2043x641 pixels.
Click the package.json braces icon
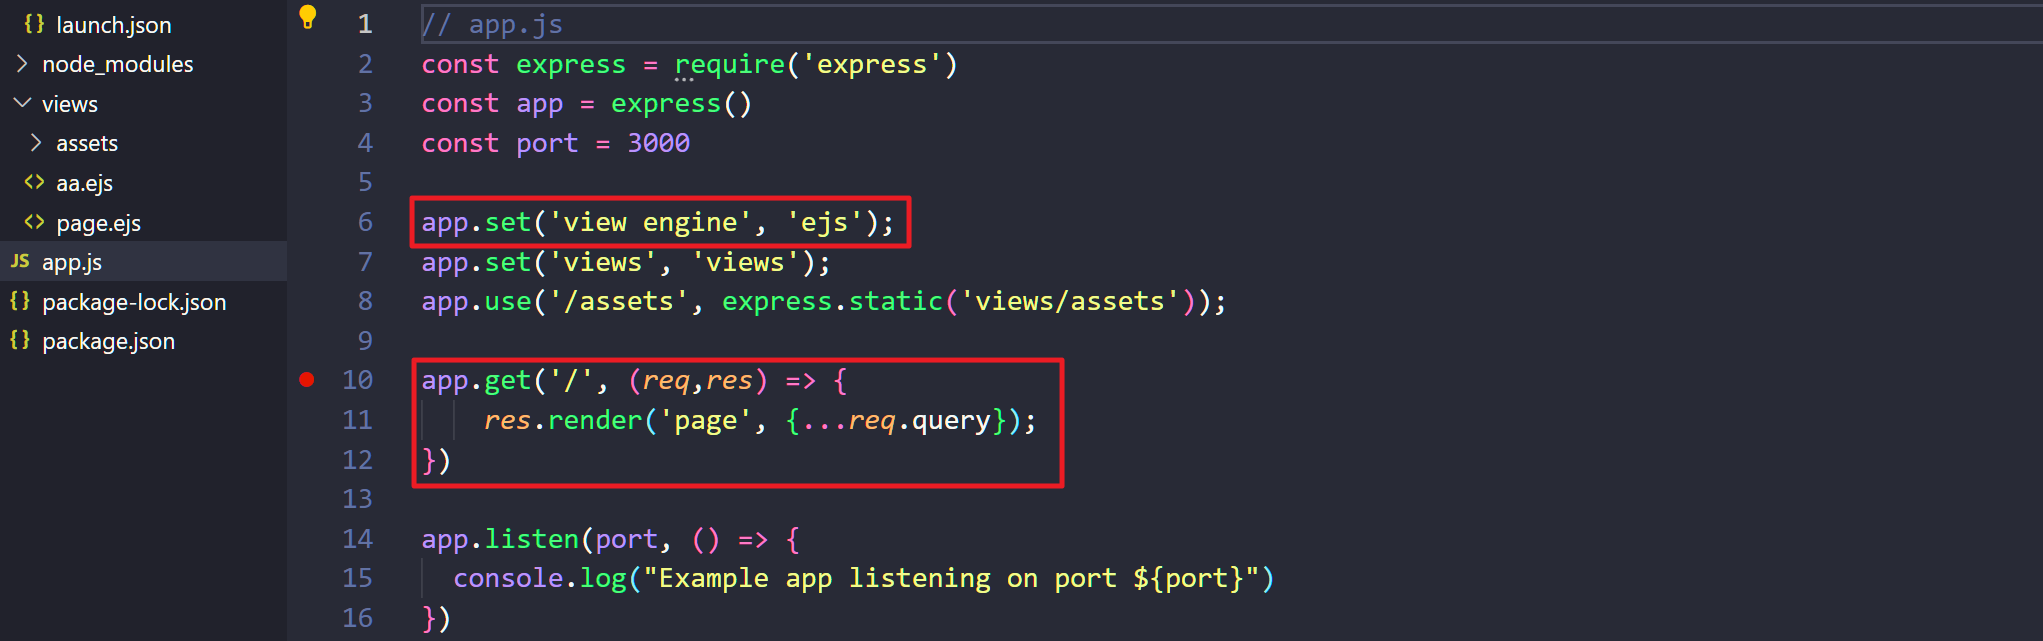click(x=20, y=340)
